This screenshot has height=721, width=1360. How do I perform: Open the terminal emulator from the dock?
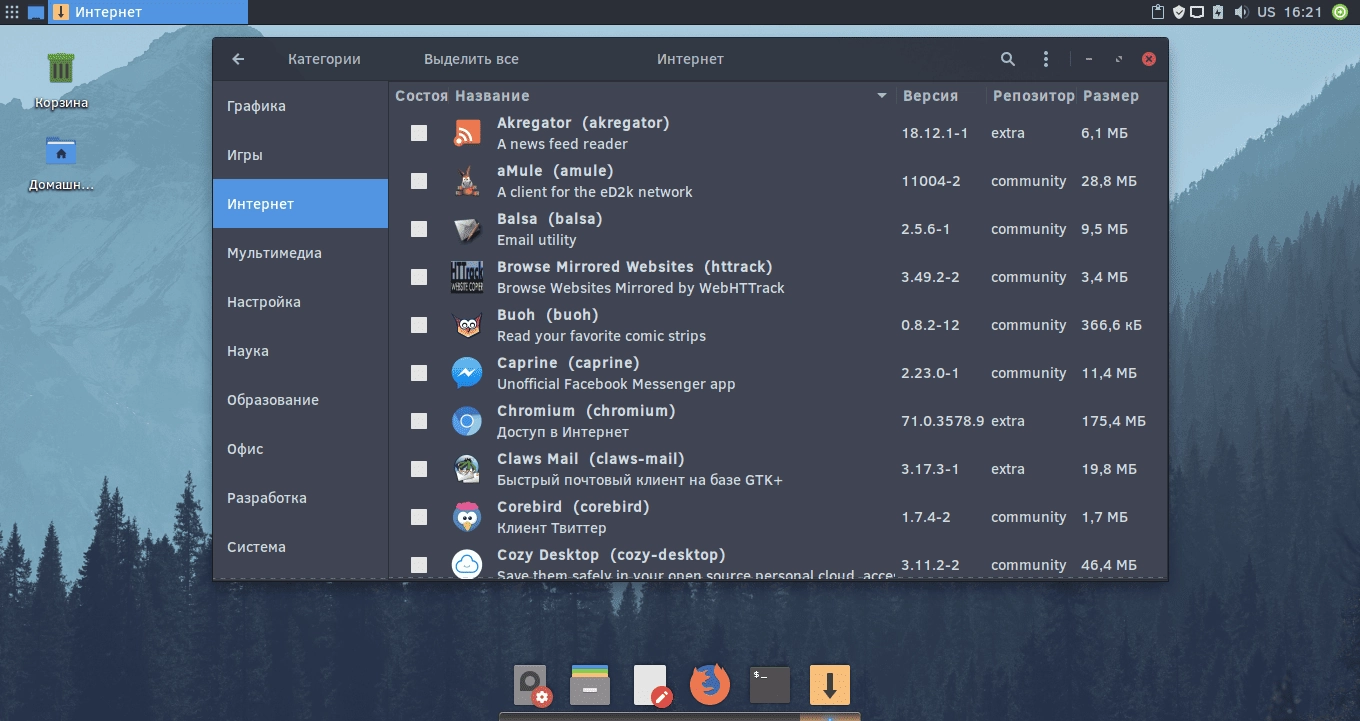[769, 685]
